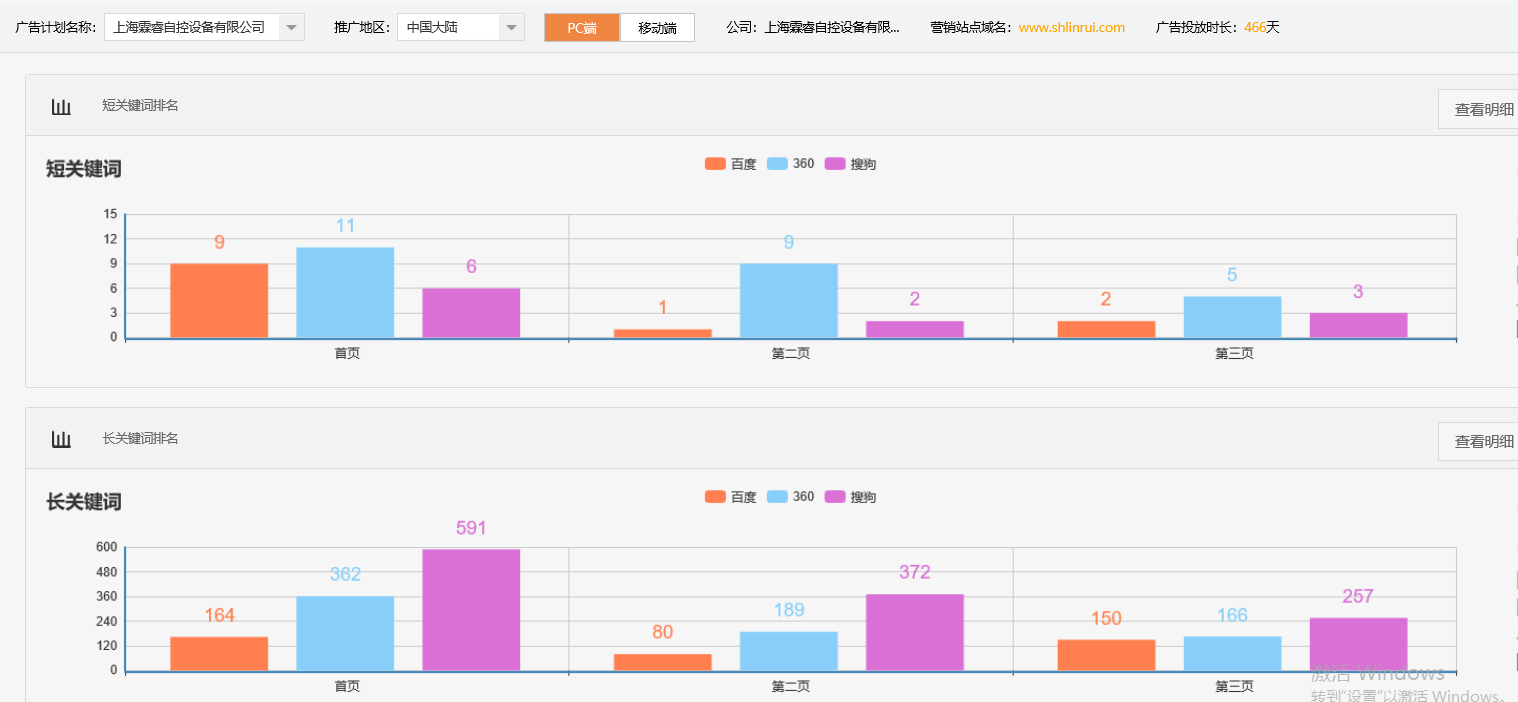Screen dimensions: 1518x702
Task: Select the 短关键词排名 section header
Action: click(x=140, y=105)
